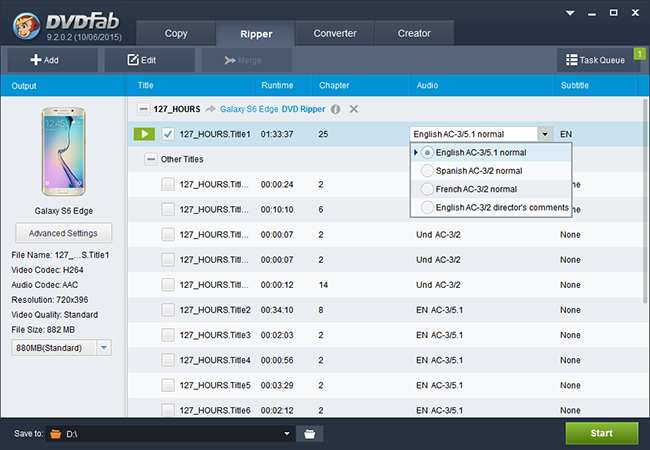Click the Edit button
650x450 pixels.
click(150, 60)
